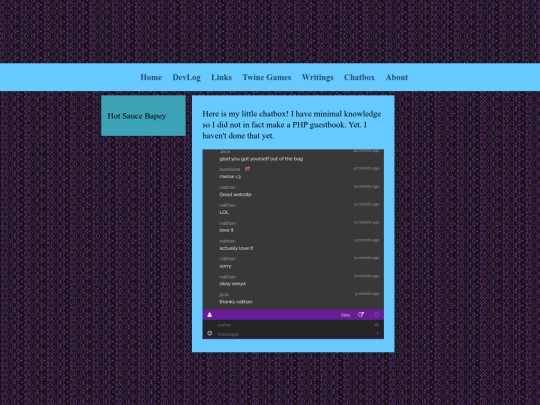
Task: Open the emoji picker icon
Action: 209,333
